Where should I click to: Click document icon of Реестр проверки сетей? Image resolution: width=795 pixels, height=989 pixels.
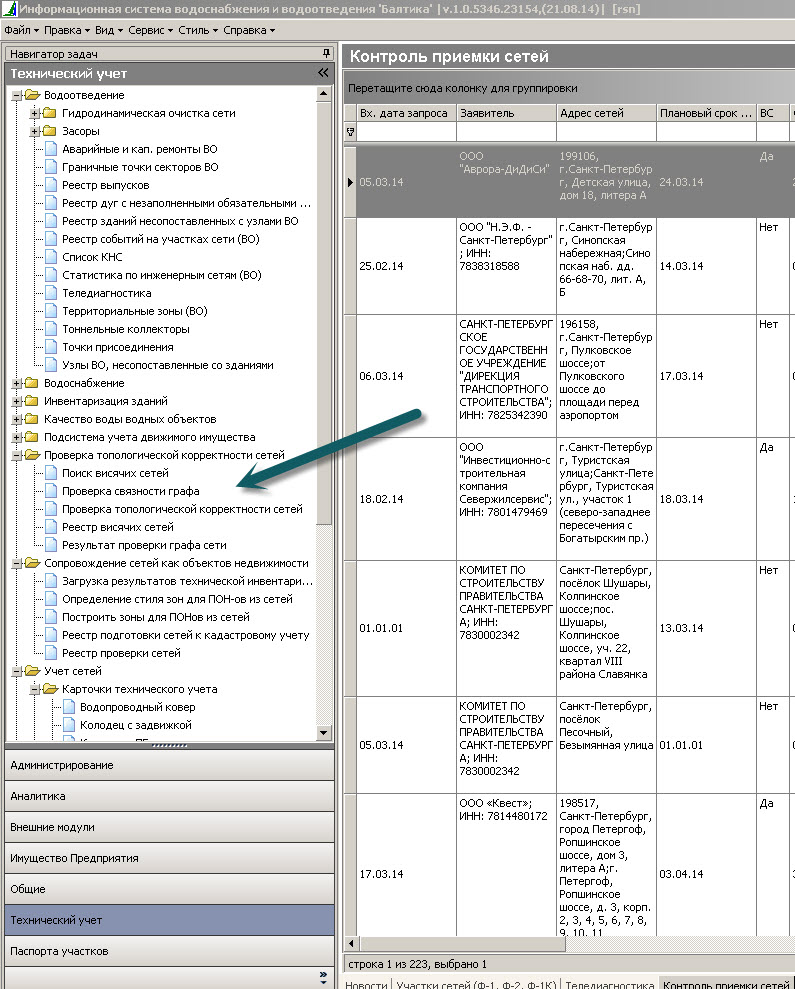tap(50, 653)
